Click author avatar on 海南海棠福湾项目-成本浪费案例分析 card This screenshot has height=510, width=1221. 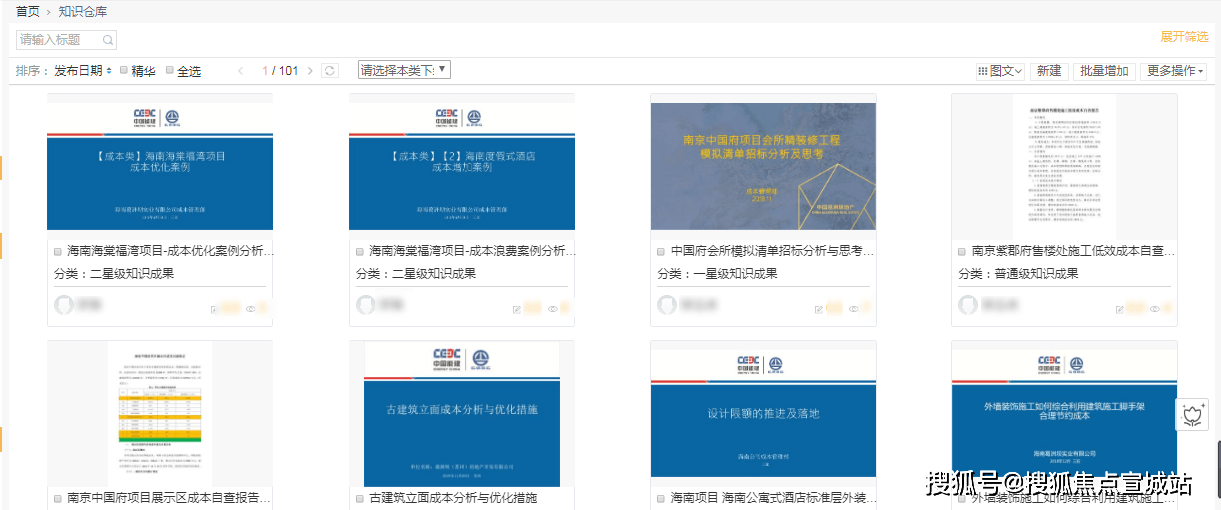pos(366,305)
